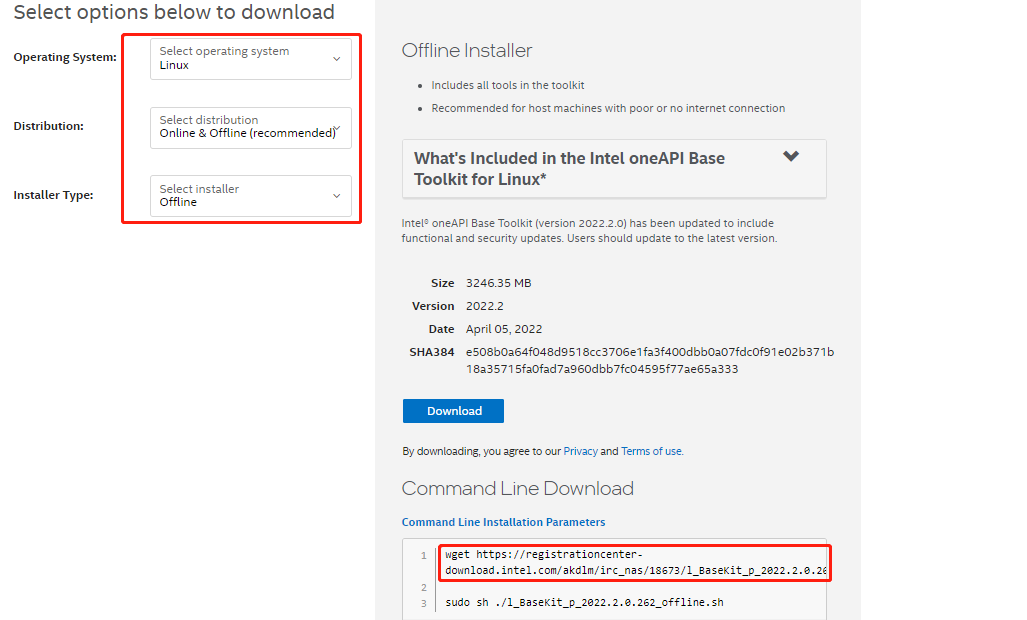The width and height of the screenshot is (1027, 620).
Task: Open the Installer Type dropdown showing Offline
Action: coord(250,196)
